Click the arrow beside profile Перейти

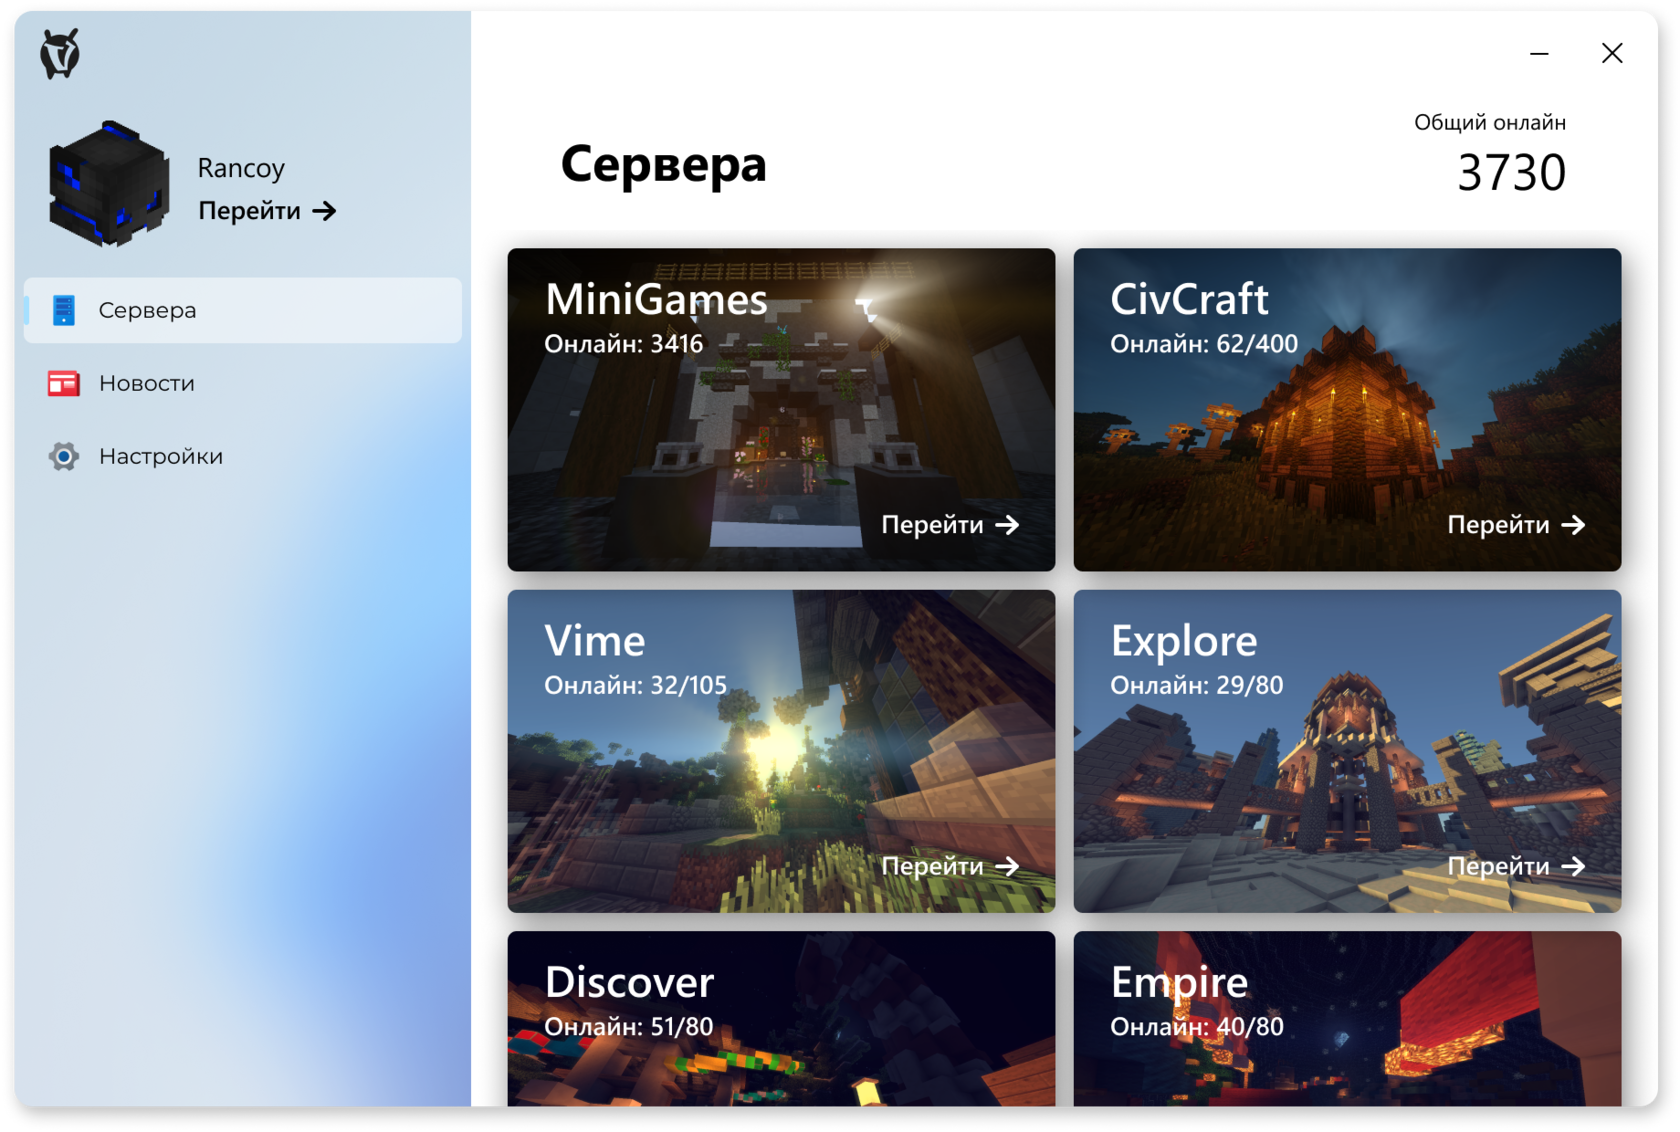coord(324,211)
